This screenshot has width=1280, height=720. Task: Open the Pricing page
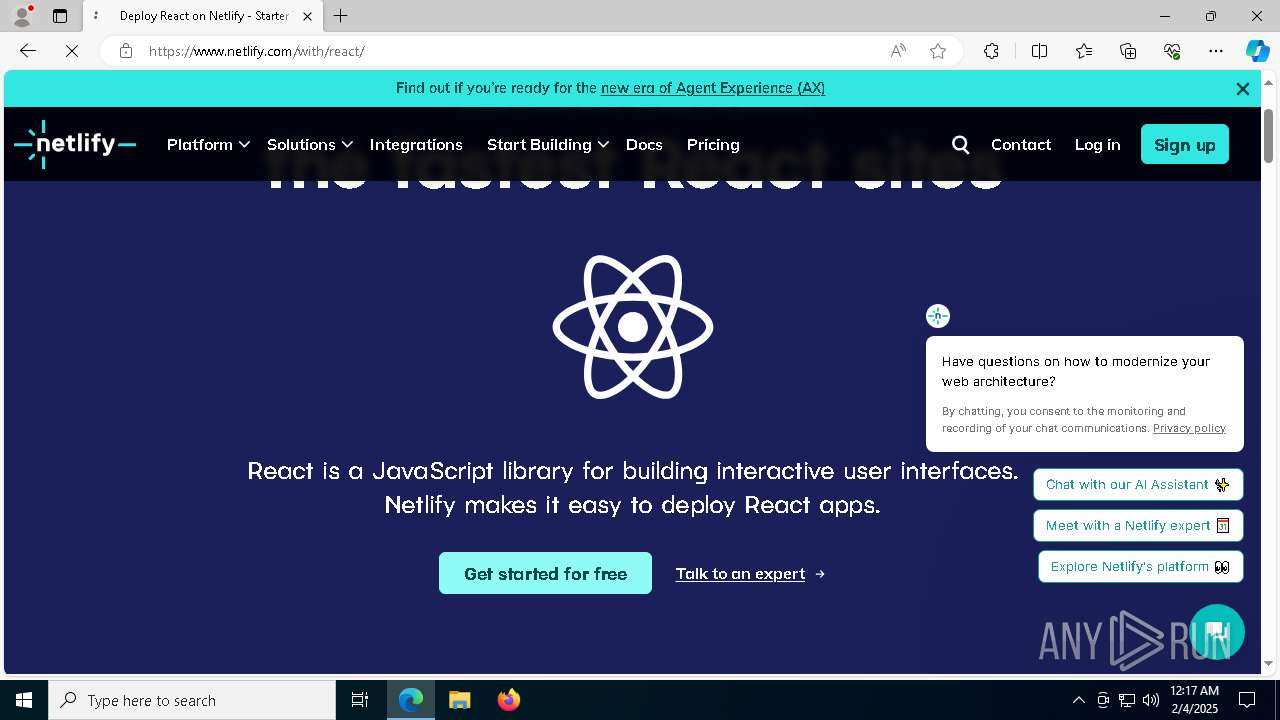713,144
